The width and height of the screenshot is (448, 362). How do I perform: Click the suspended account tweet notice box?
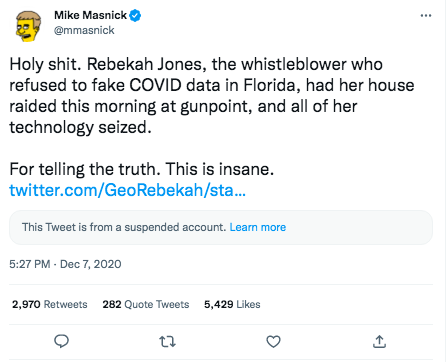pos(221,227)
